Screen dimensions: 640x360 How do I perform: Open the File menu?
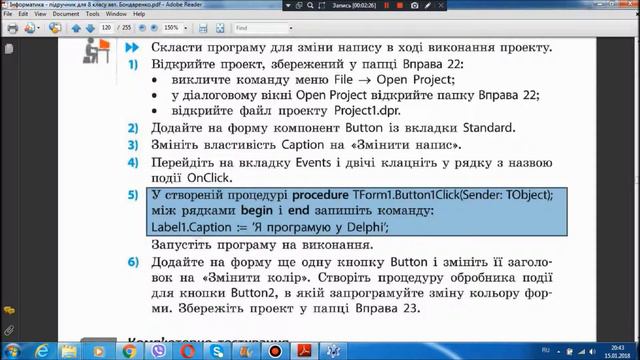8,14
